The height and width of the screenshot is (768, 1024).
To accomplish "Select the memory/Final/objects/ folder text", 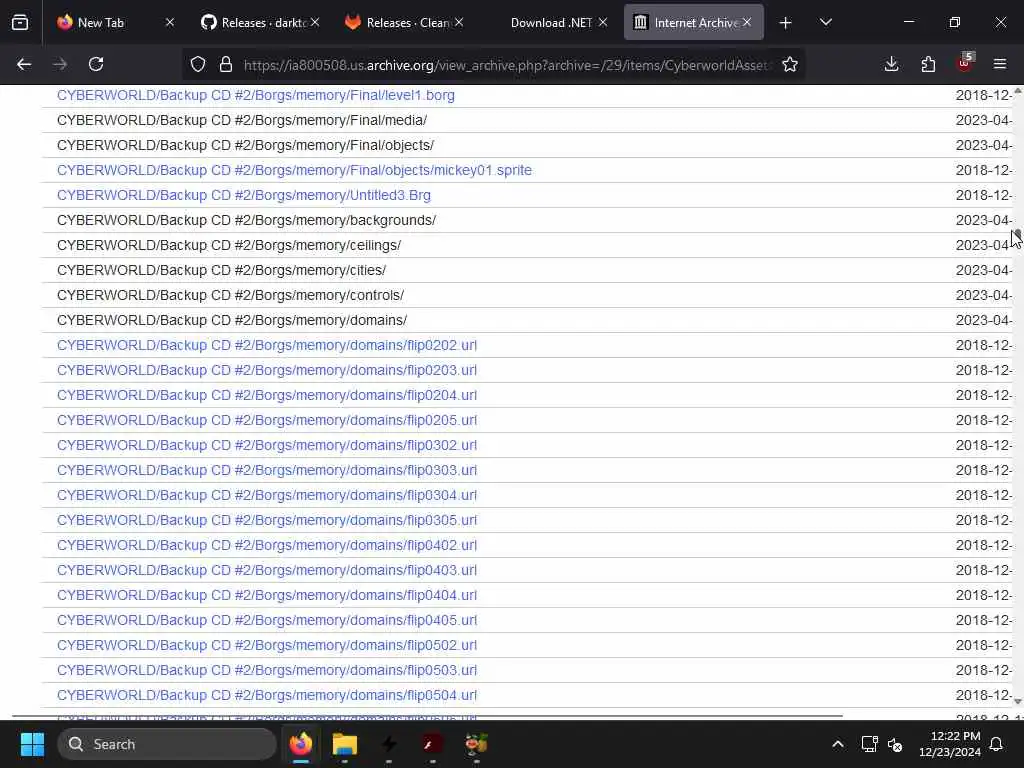I will [245, 146].
